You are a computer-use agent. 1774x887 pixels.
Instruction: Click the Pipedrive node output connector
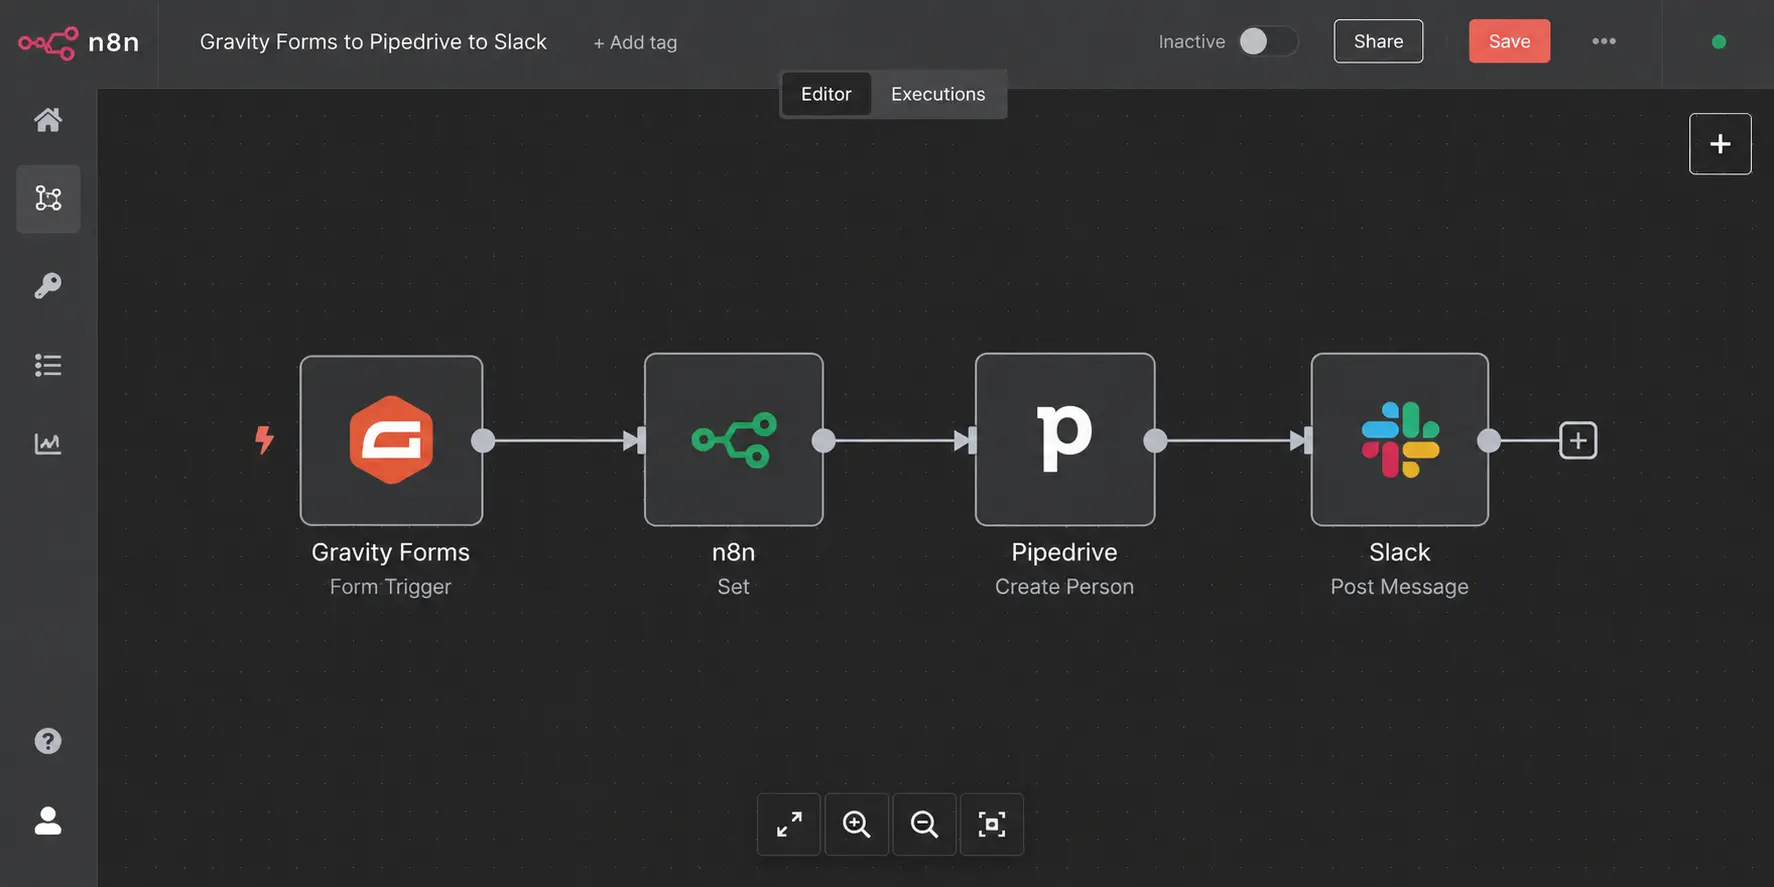point(1155,440)
